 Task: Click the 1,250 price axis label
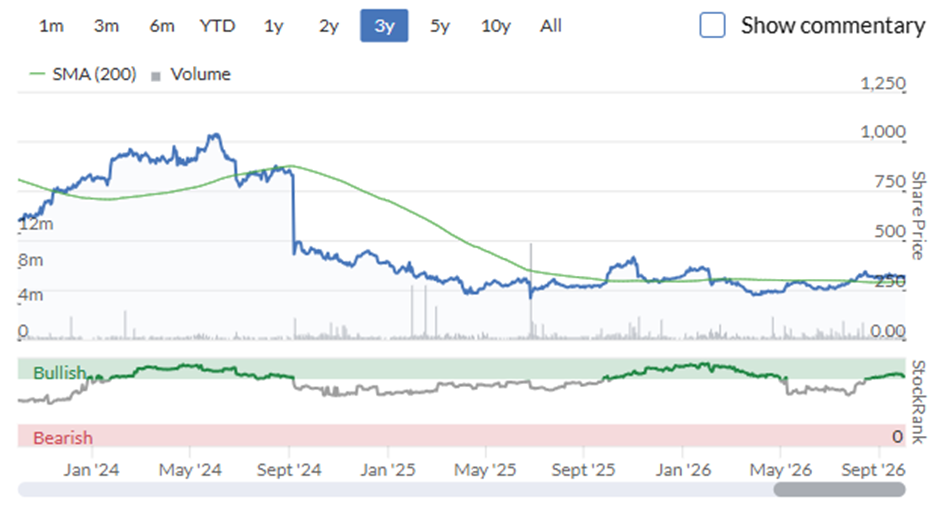(x=883, y=83)
